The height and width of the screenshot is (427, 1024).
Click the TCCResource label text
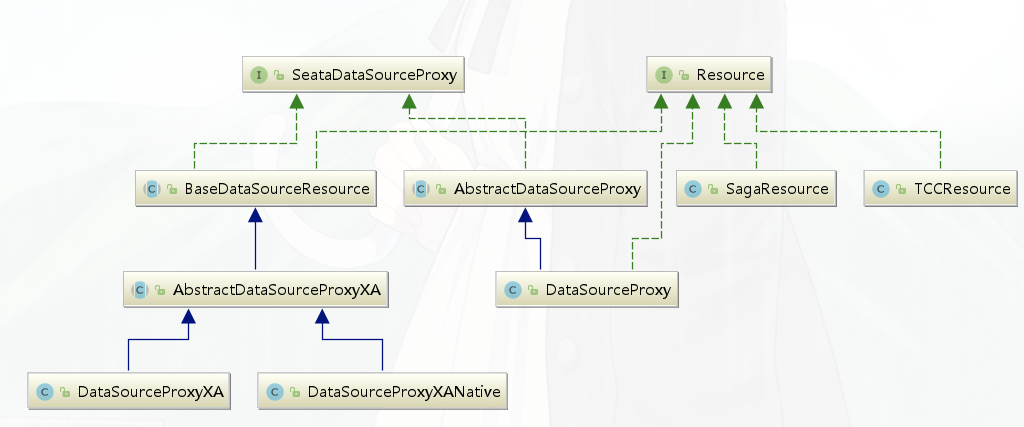pos(963,189)
